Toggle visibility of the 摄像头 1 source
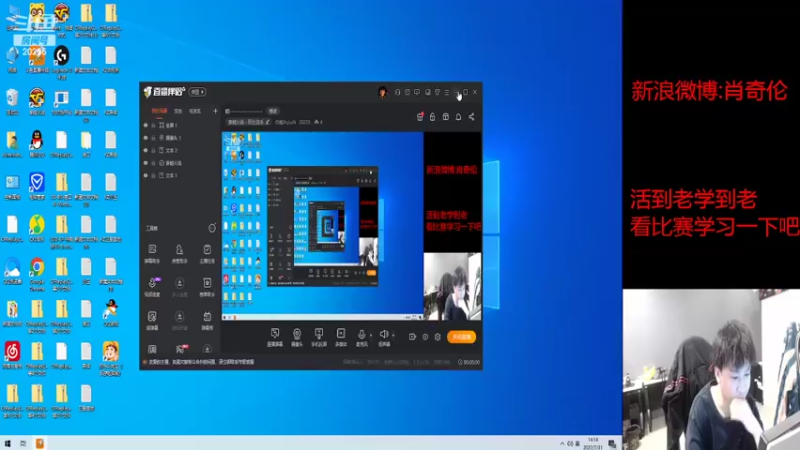The height and width of the screenshot is (450, 800). click(146, 138)
